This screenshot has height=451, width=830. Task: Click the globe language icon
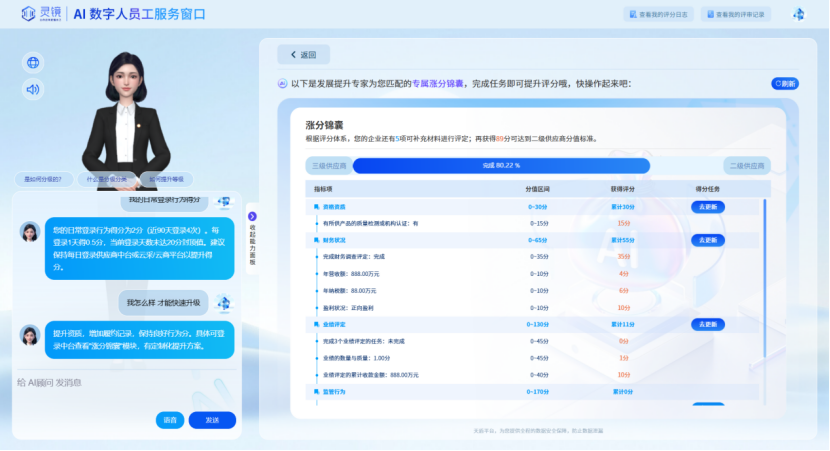point(33,62)
